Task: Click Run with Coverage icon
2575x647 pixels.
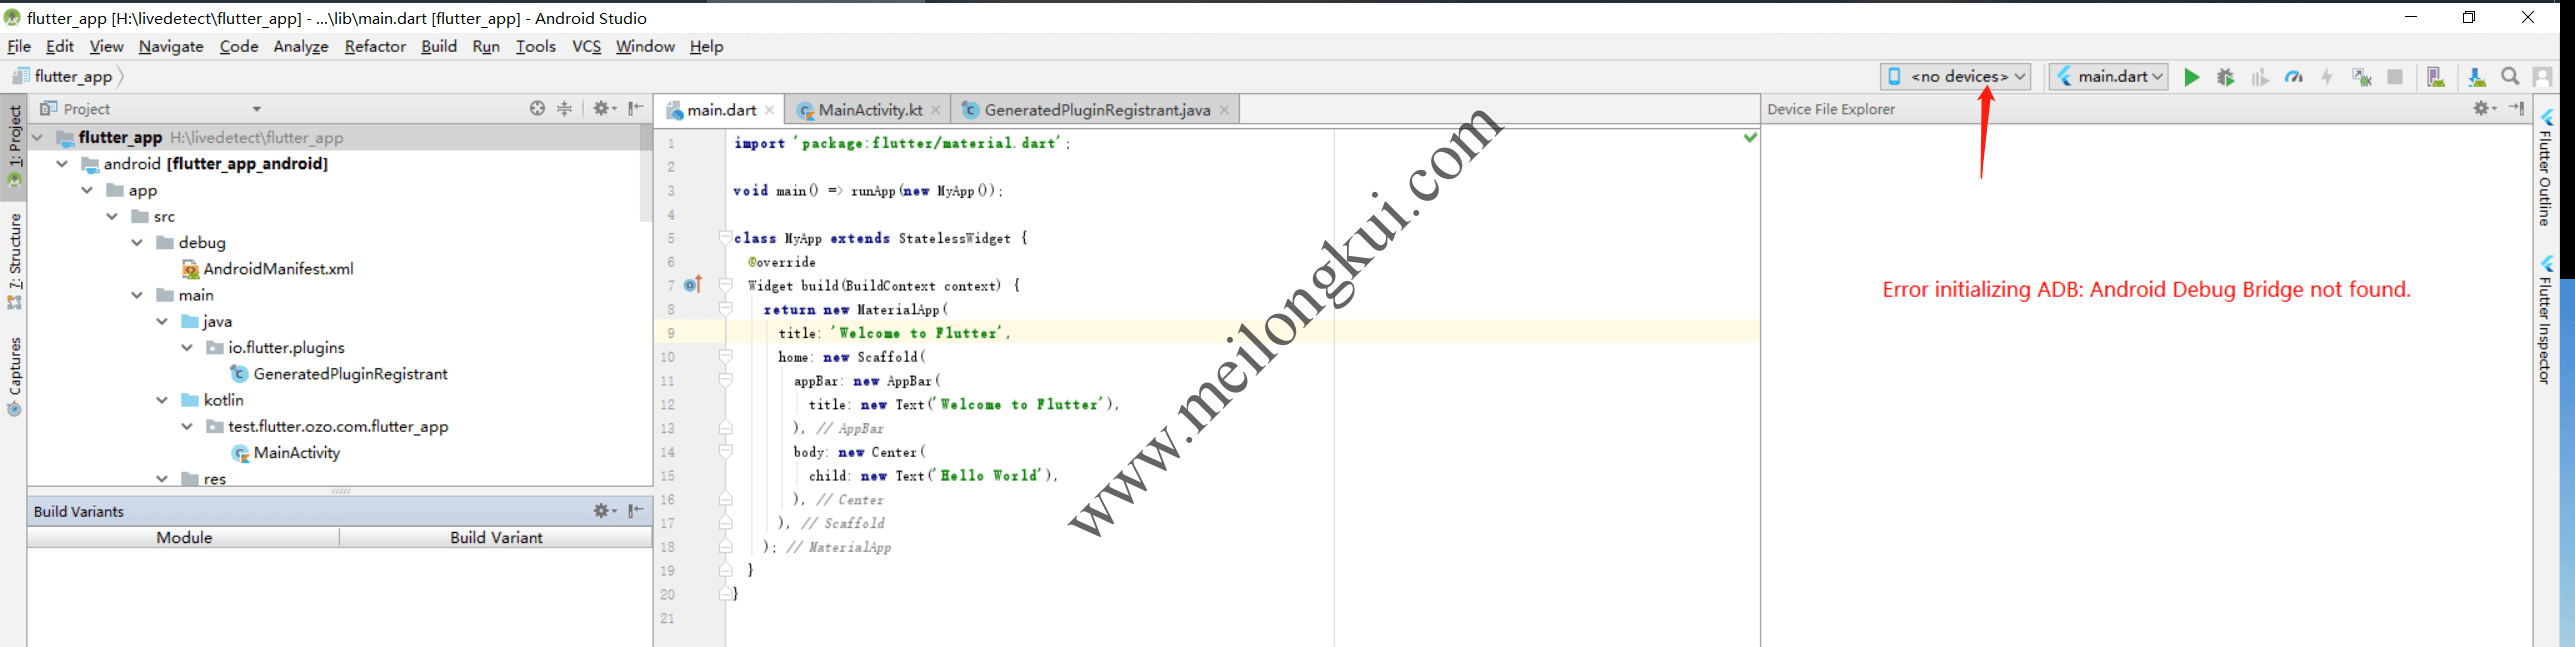Action: coord(2260,77)
